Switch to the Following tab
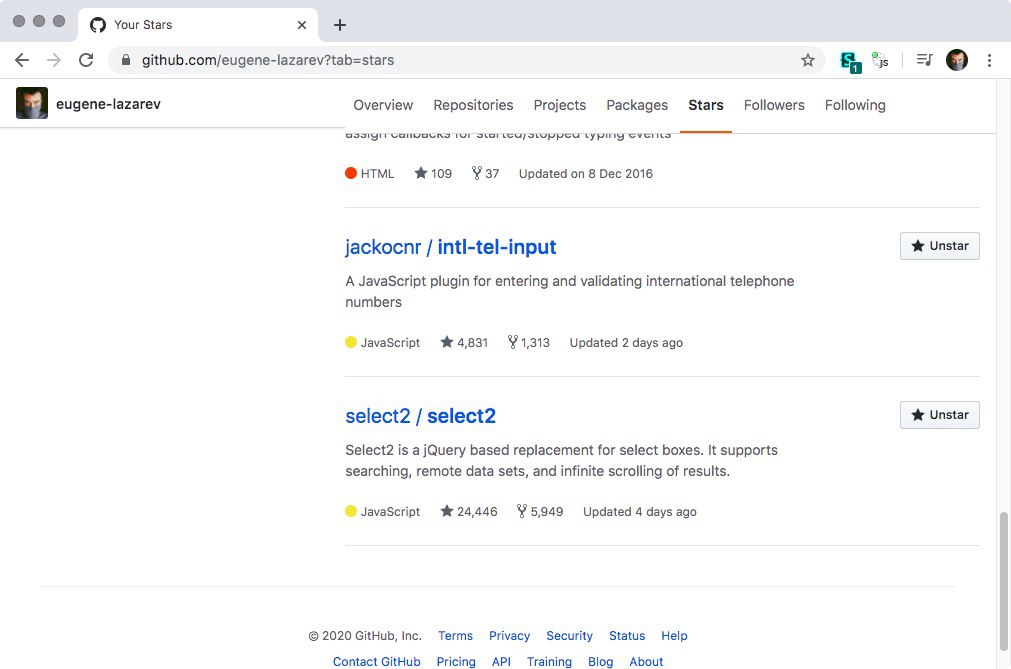This screenshot has width=1011, height=669. click(855, 105)
